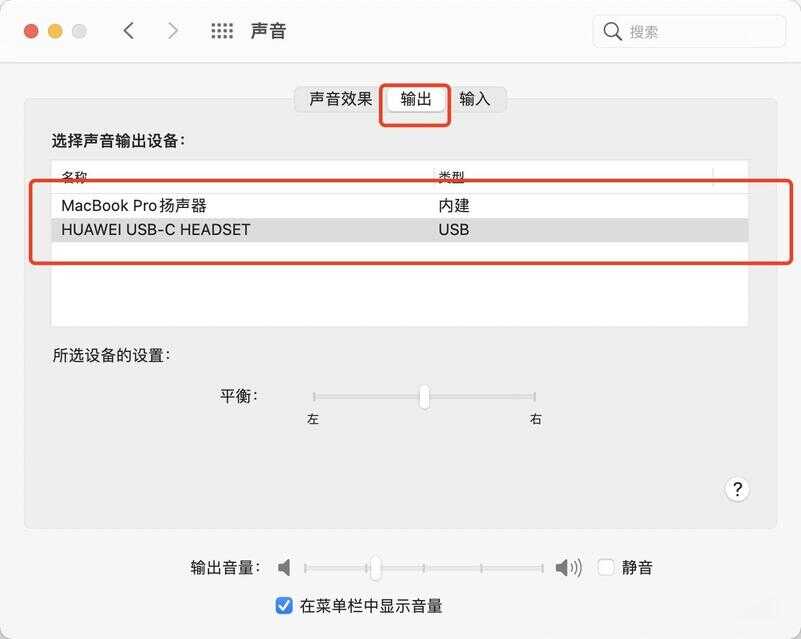Go back with the left arrow
The image size is (801, 639).
click(x=129, y=31)
